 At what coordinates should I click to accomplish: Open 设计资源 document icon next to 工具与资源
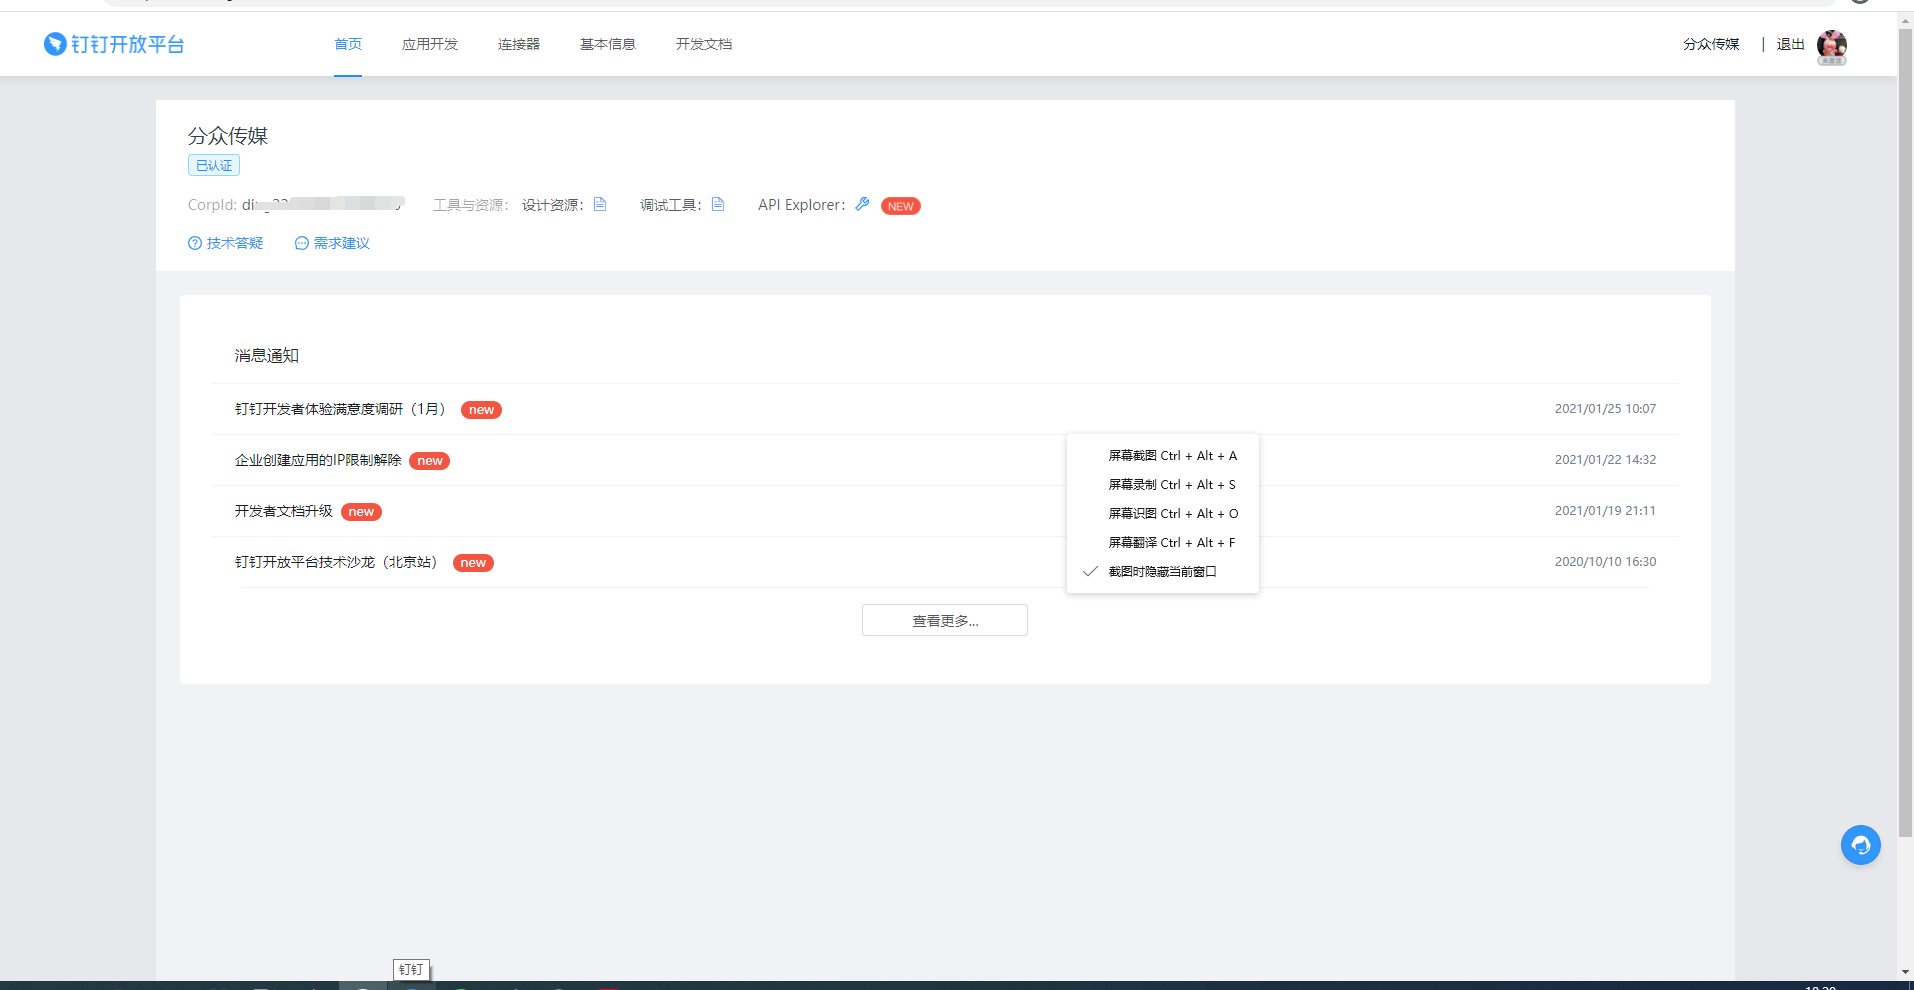point(600,204)
